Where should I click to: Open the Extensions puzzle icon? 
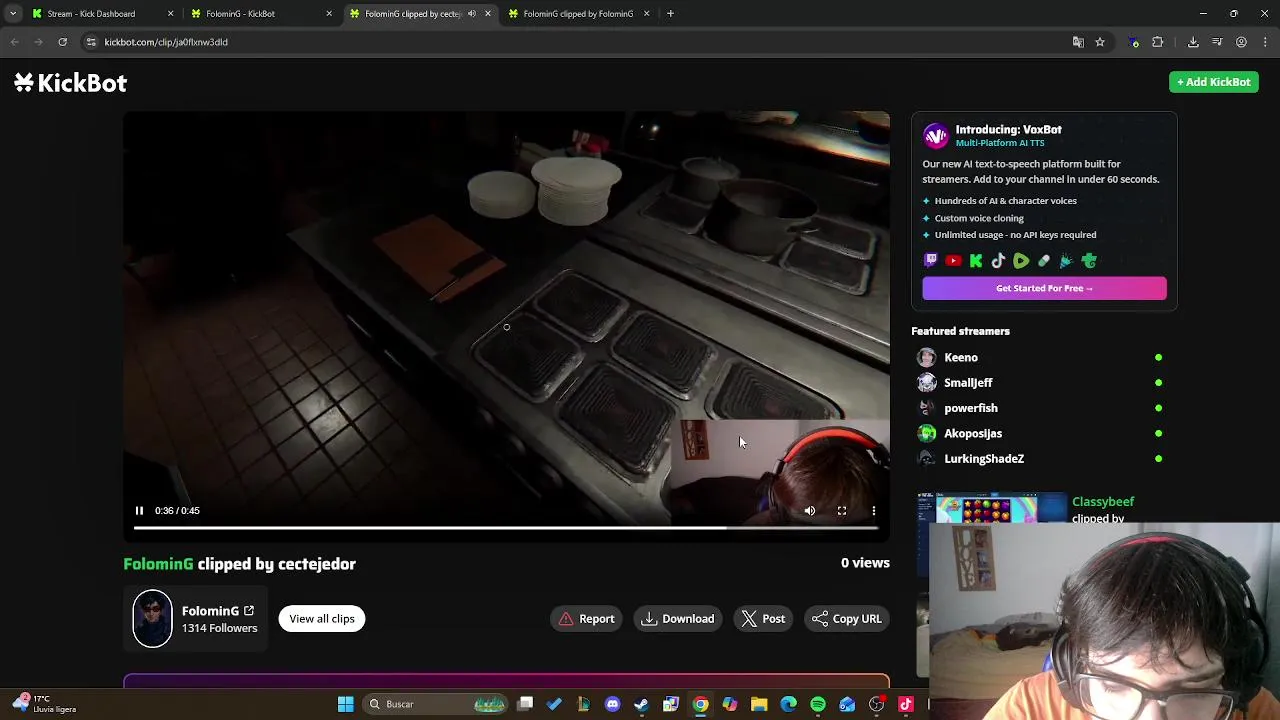tap(1158, 42)
